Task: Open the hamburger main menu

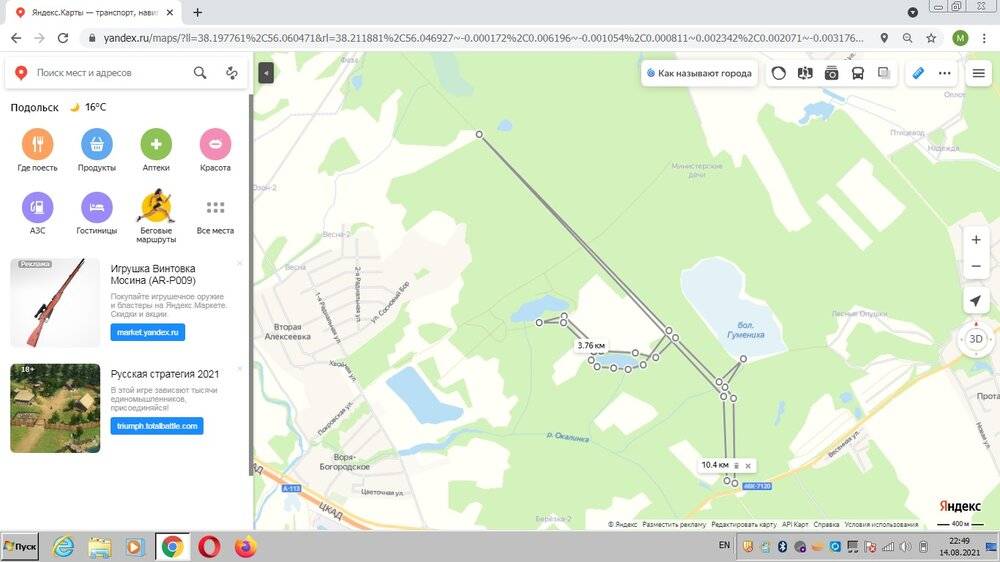Action: tap(978, 73)
